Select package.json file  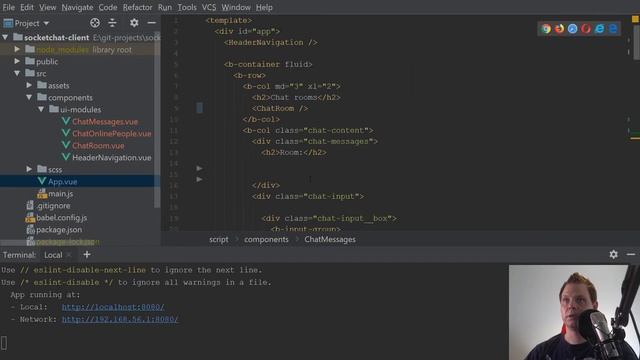[x=59, y=230]
